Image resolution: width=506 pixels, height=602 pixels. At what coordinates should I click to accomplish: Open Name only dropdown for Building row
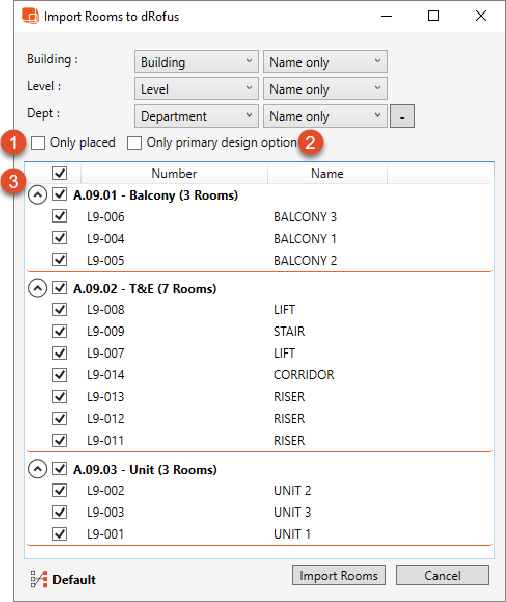pyautogui.click(x=325, y=62)
